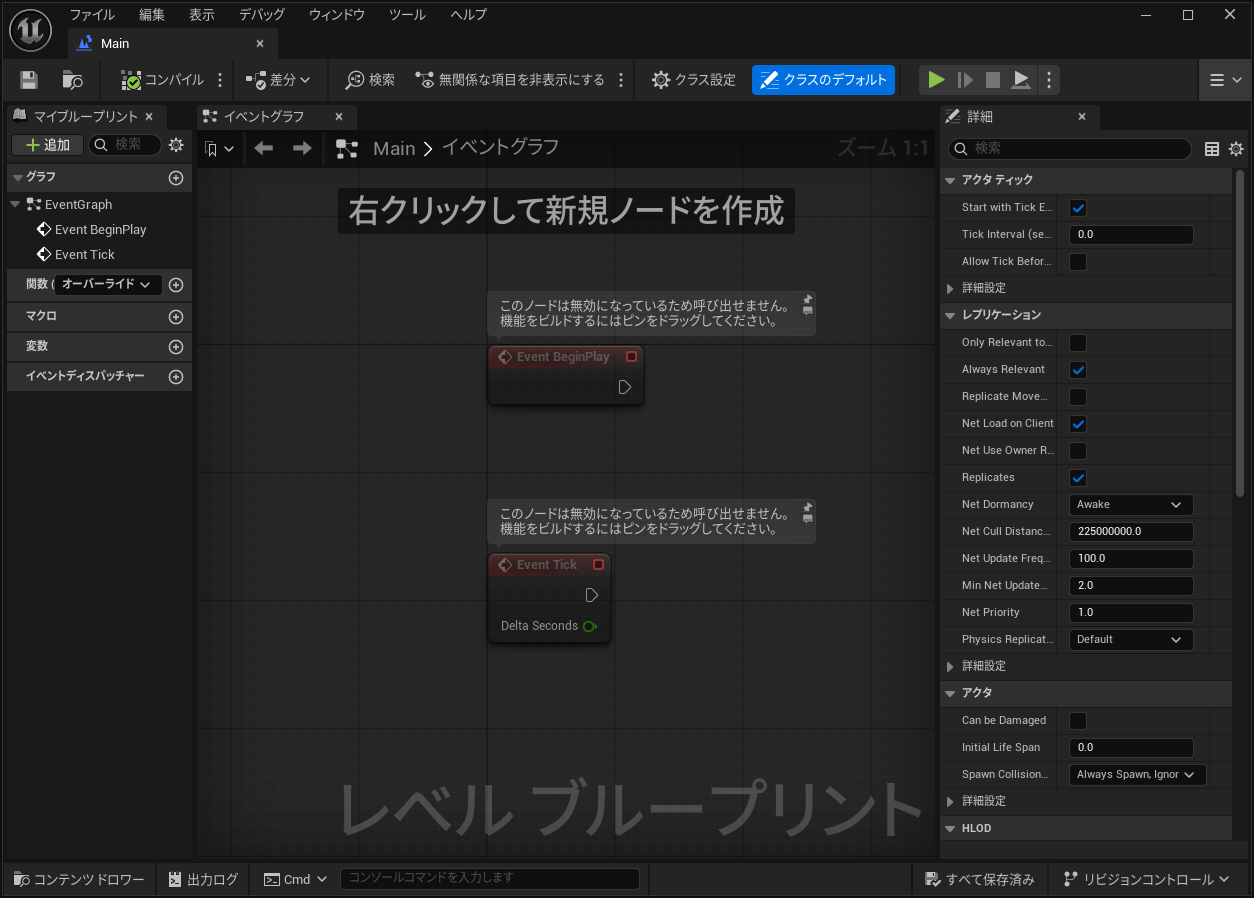Open Details panel settings gear
Viewport: 1254px width, 898px height.
tap(1236, 149)
